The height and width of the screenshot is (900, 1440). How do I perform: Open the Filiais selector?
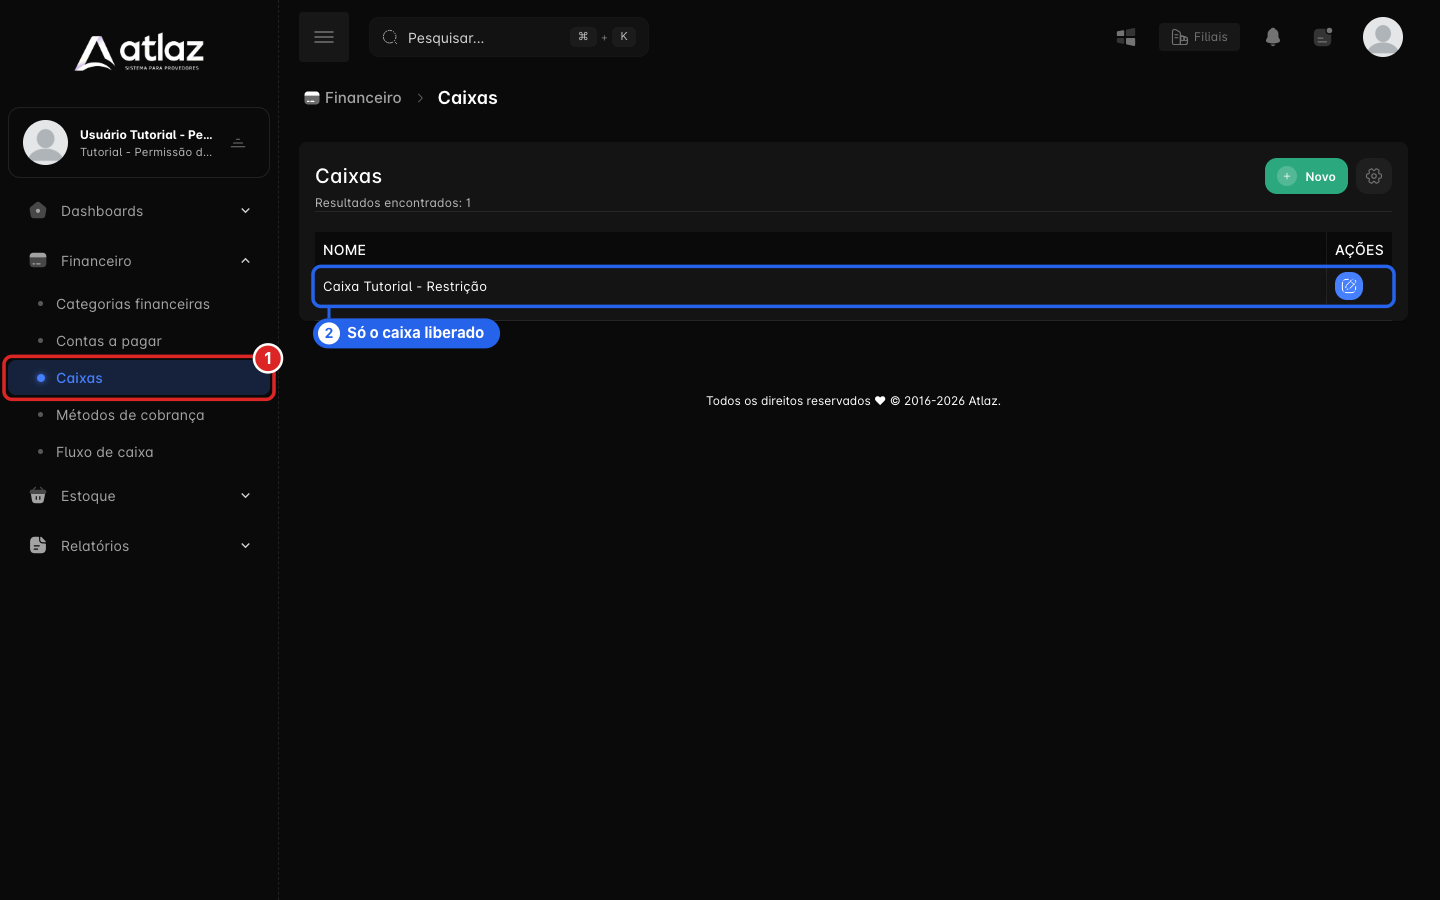tap(1199, 37)
